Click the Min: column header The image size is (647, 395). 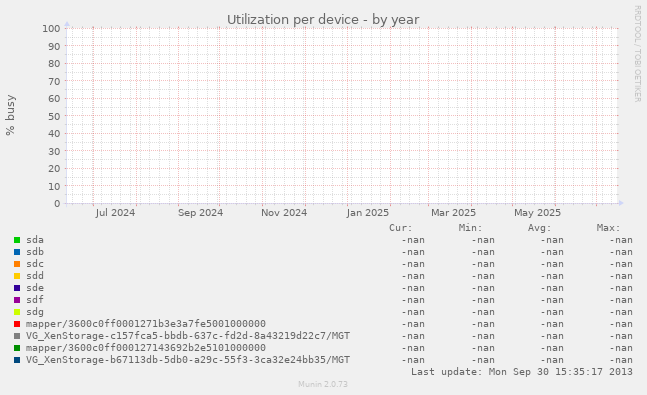point(470,228)
